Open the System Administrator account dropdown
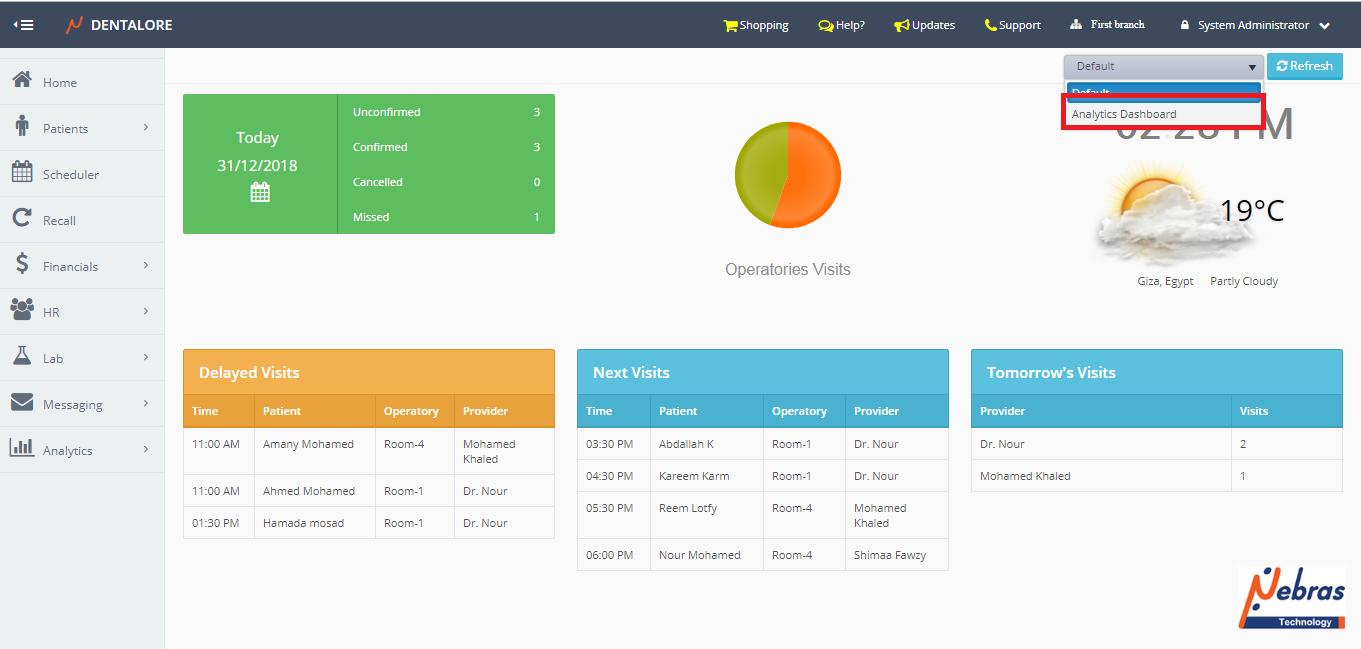Screen dimensions: 1361x649 [1255, 25]
